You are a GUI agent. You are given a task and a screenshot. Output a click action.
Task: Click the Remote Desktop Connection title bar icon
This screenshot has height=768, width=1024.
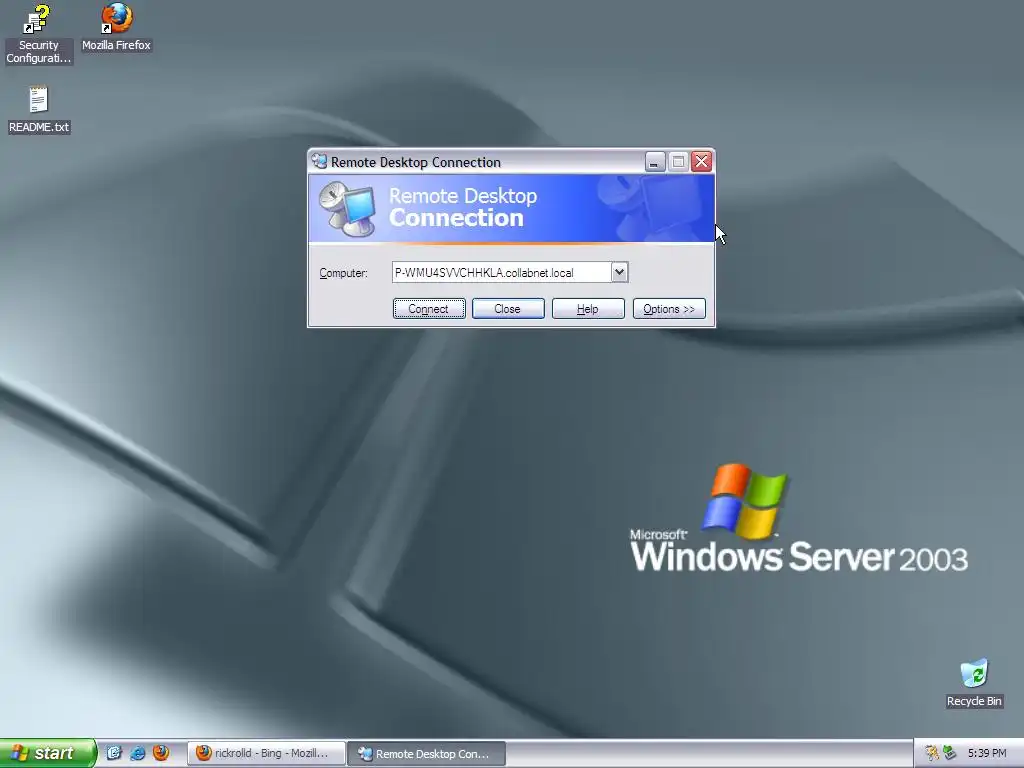pyautogui.click(x=319, y=161)
